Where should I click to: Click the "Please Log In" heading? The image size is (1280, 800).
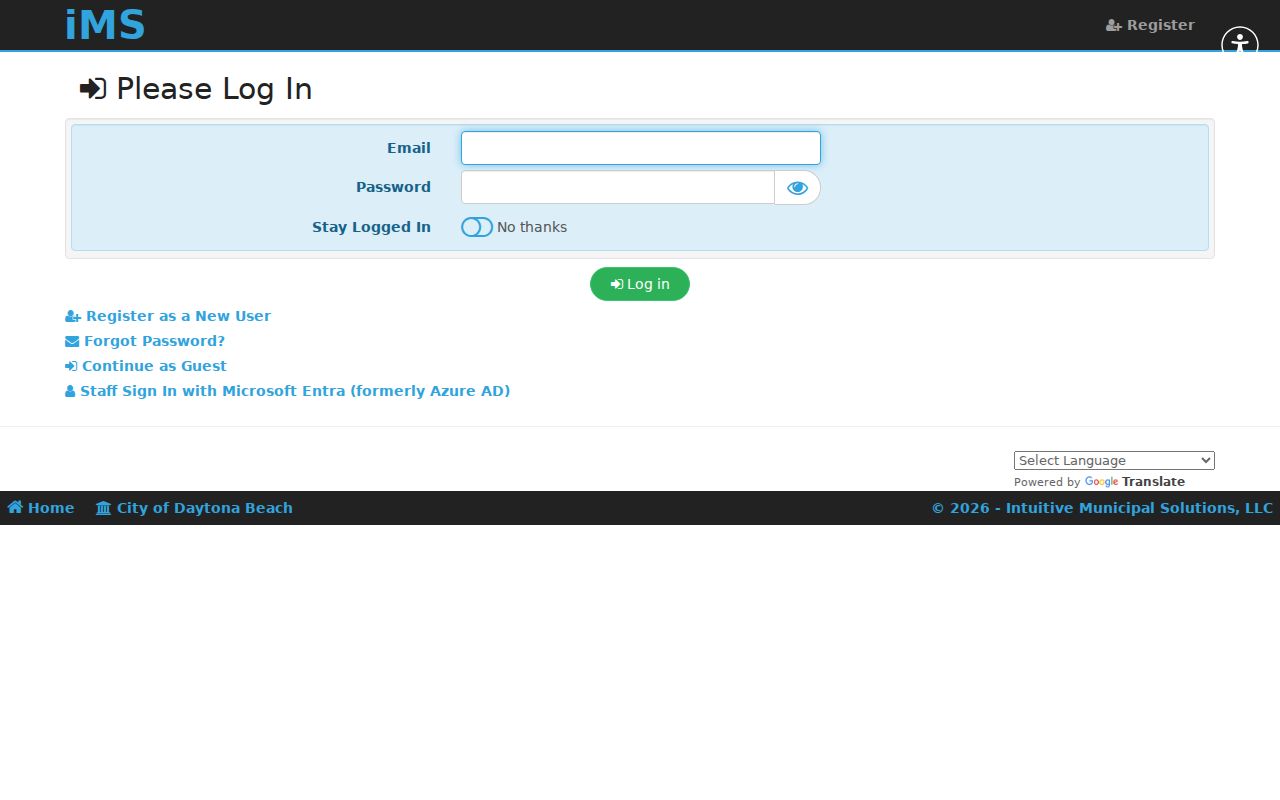coord(196,89)
